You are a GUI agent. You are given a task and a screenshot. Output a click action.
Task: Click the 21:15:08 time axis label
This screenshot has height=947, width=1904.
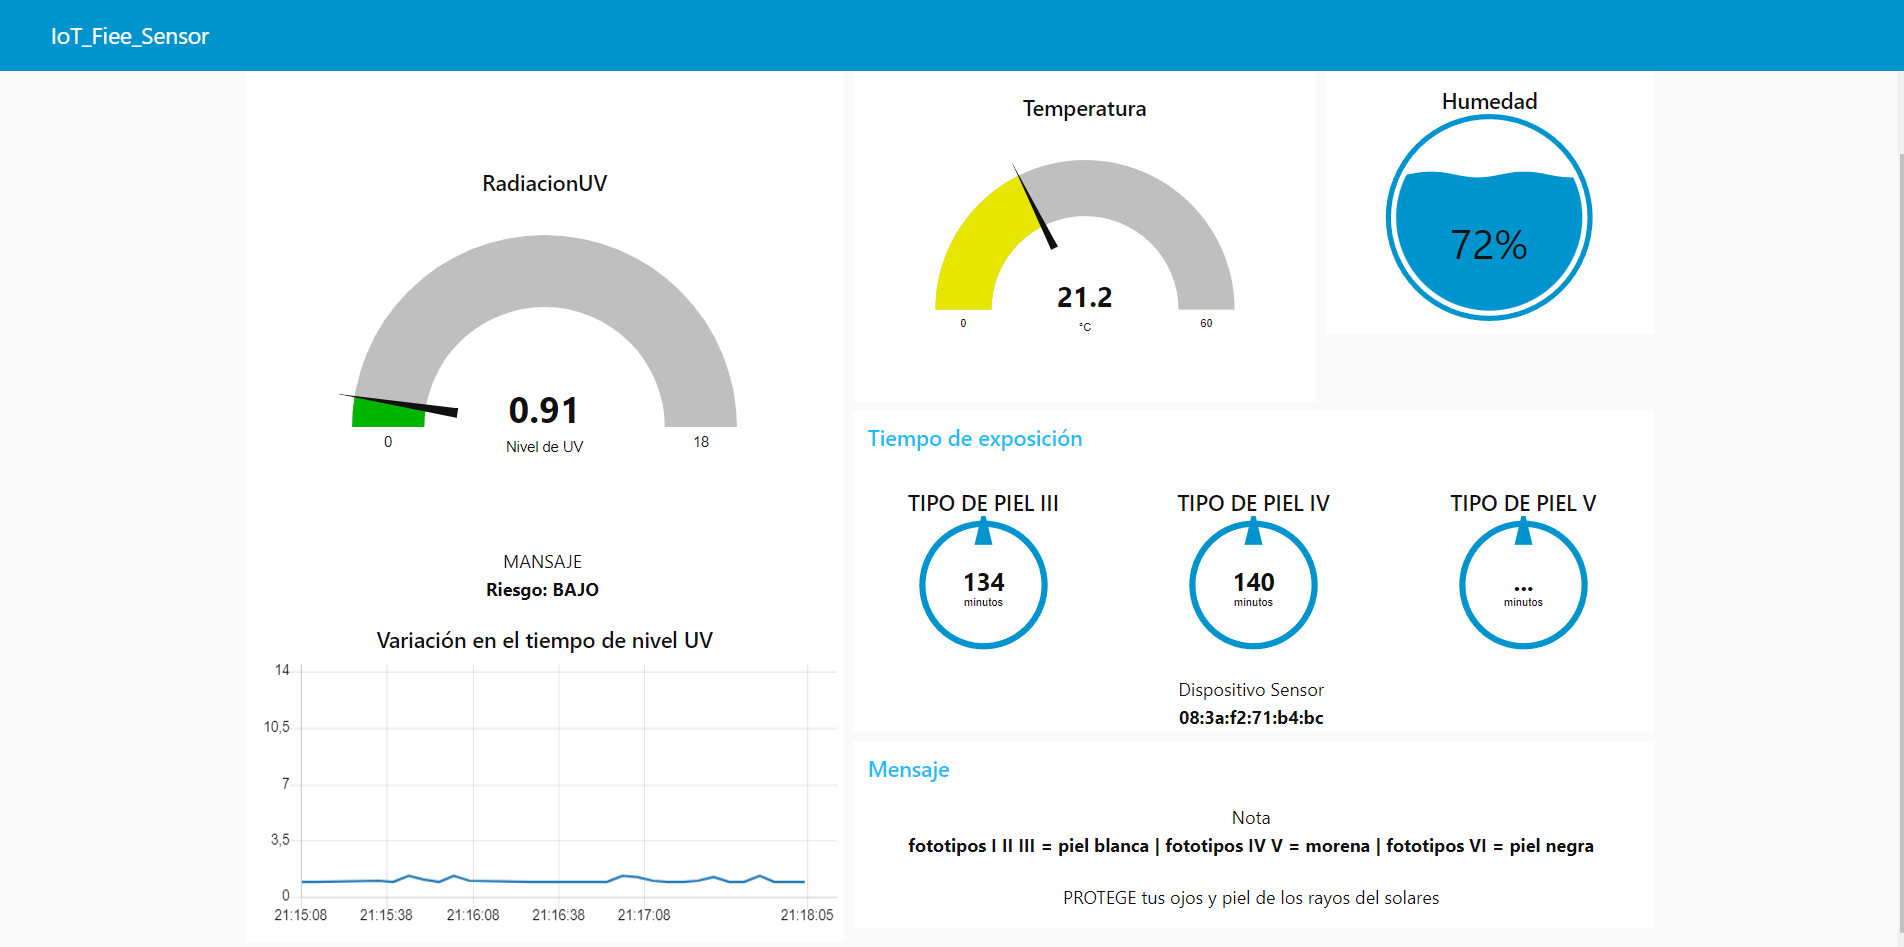click(x=300, y=915)
